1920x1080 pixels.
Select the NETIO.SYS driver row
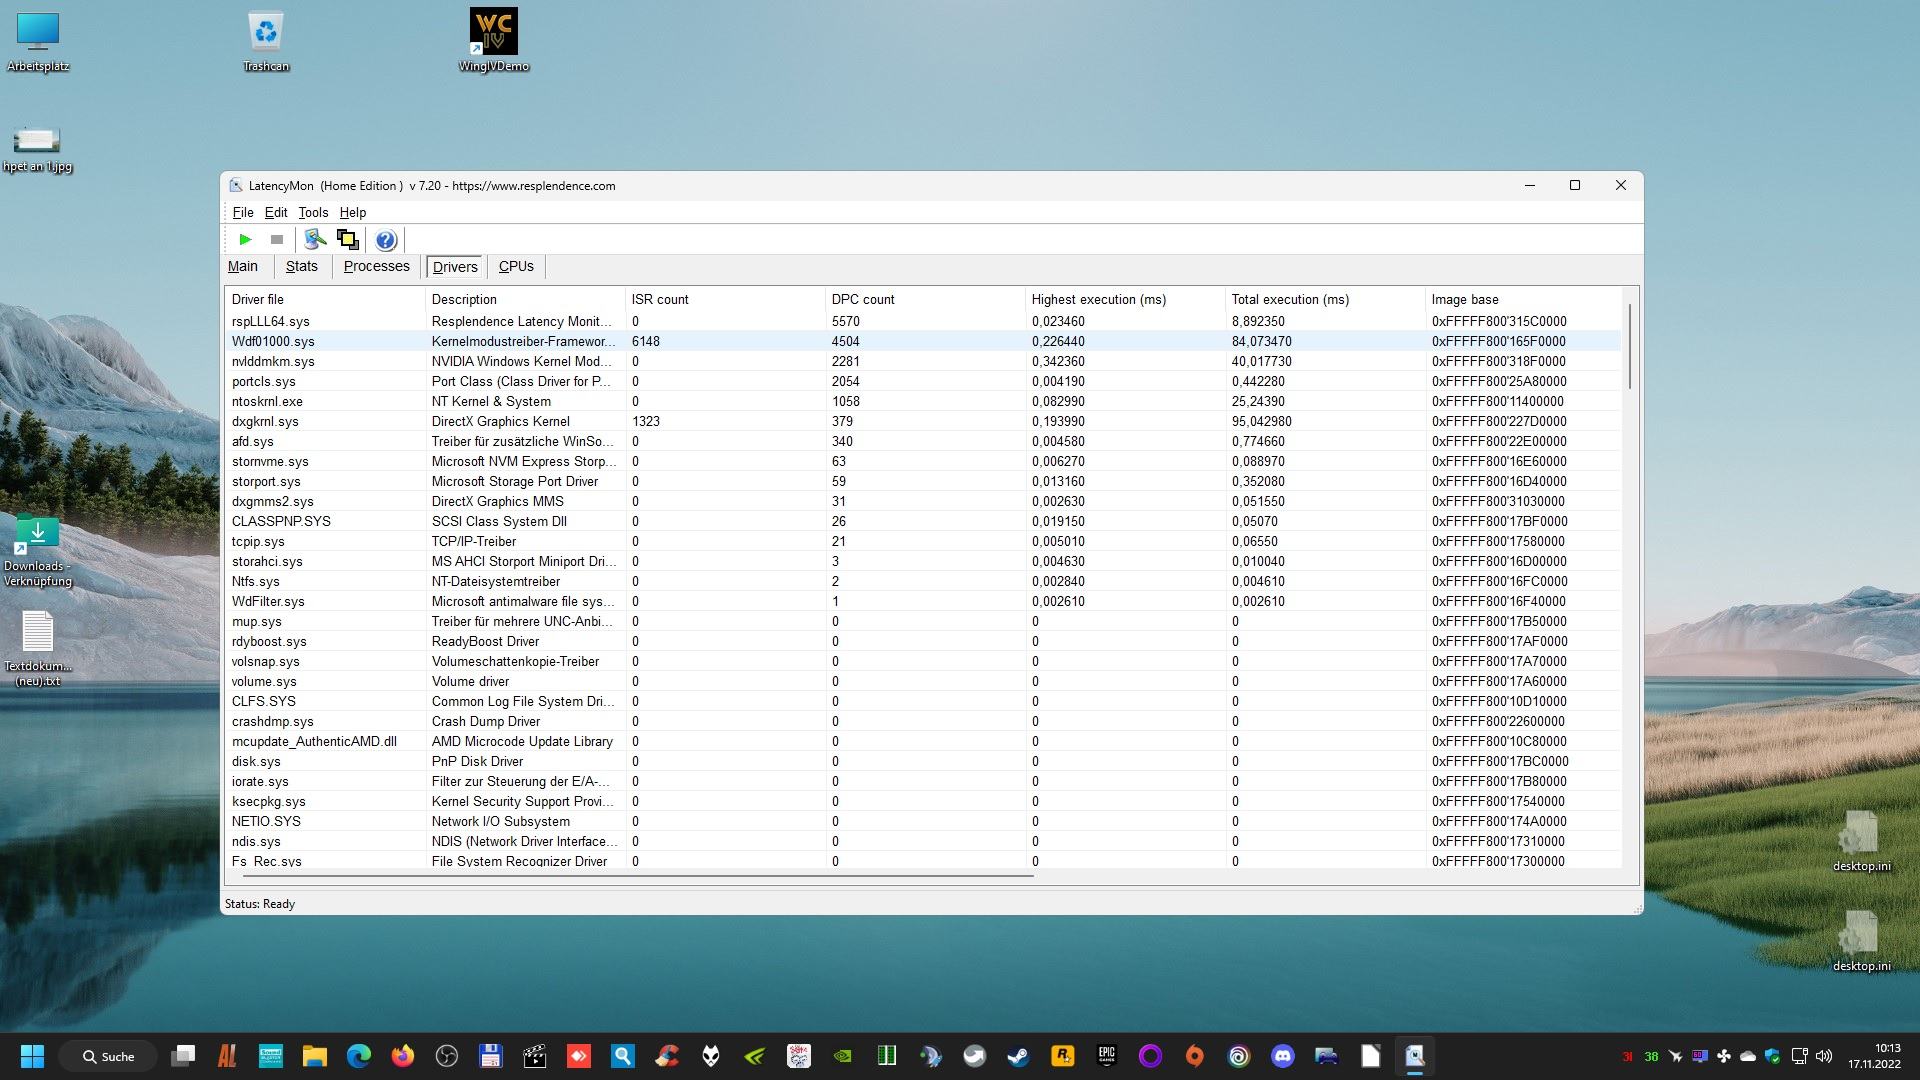(924, 821)
